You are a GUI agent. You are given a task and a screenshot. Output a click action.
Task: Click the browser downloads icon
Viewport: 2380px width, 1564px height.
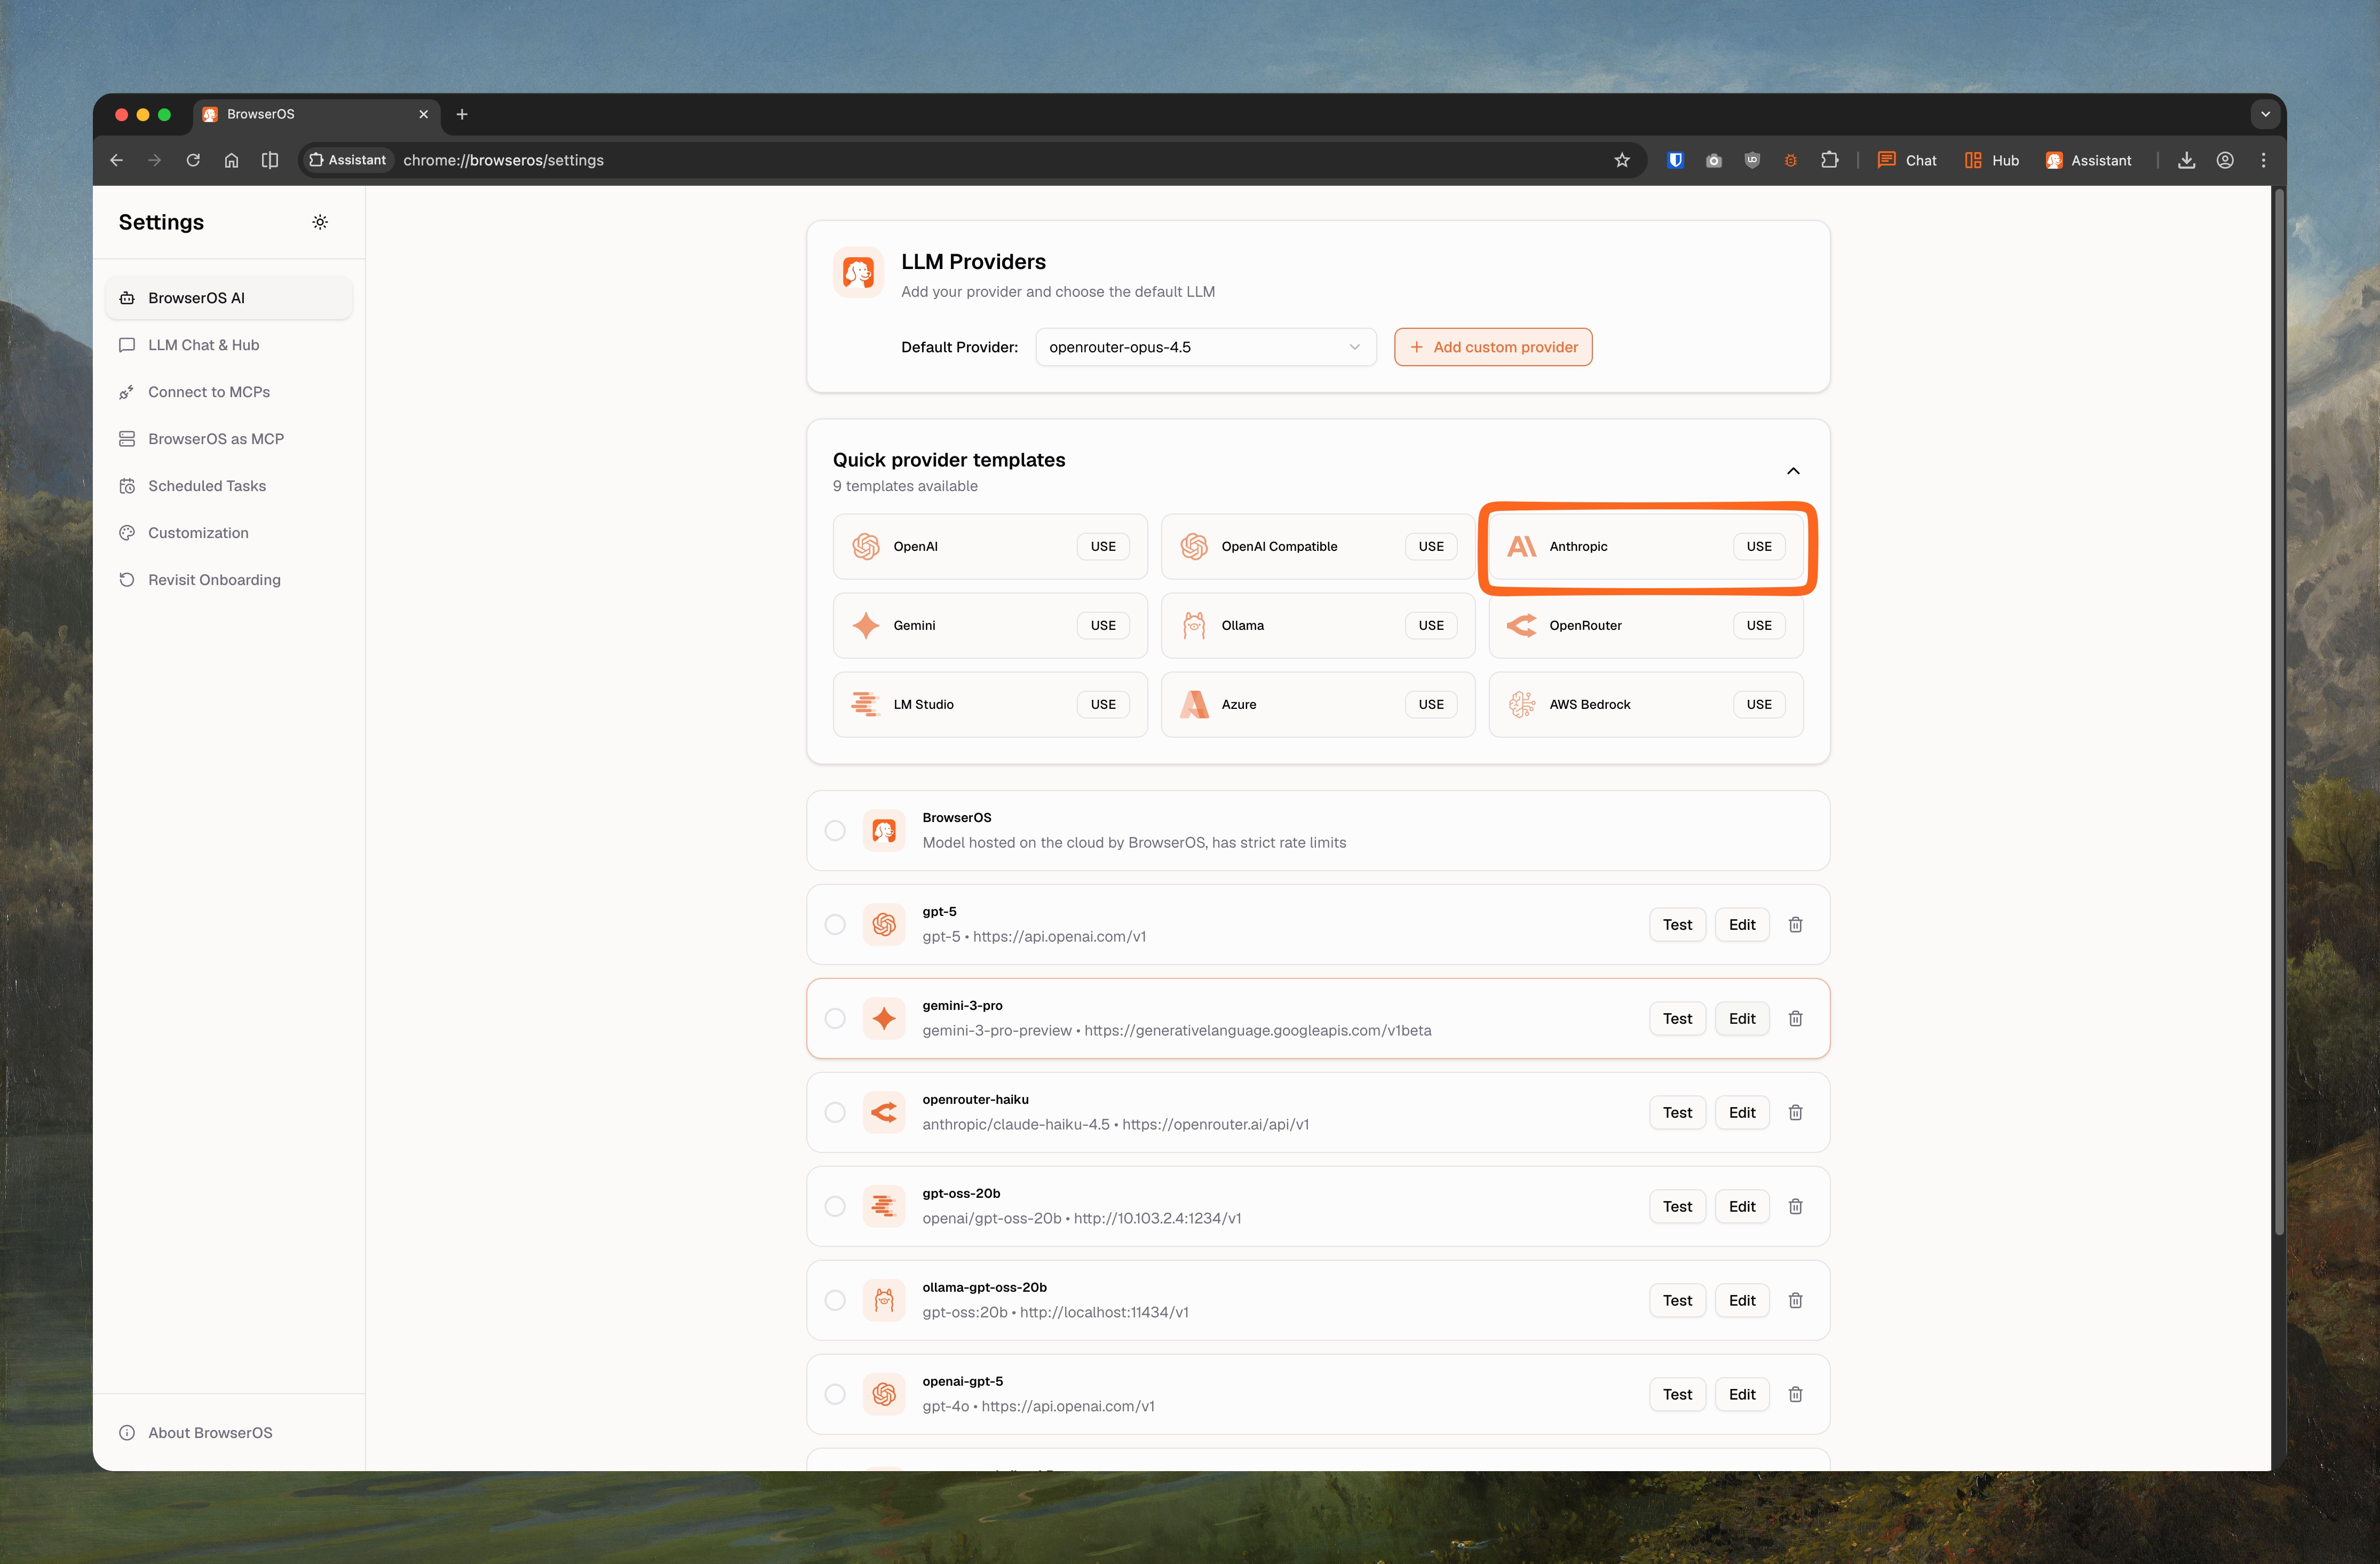(2186, 160)
